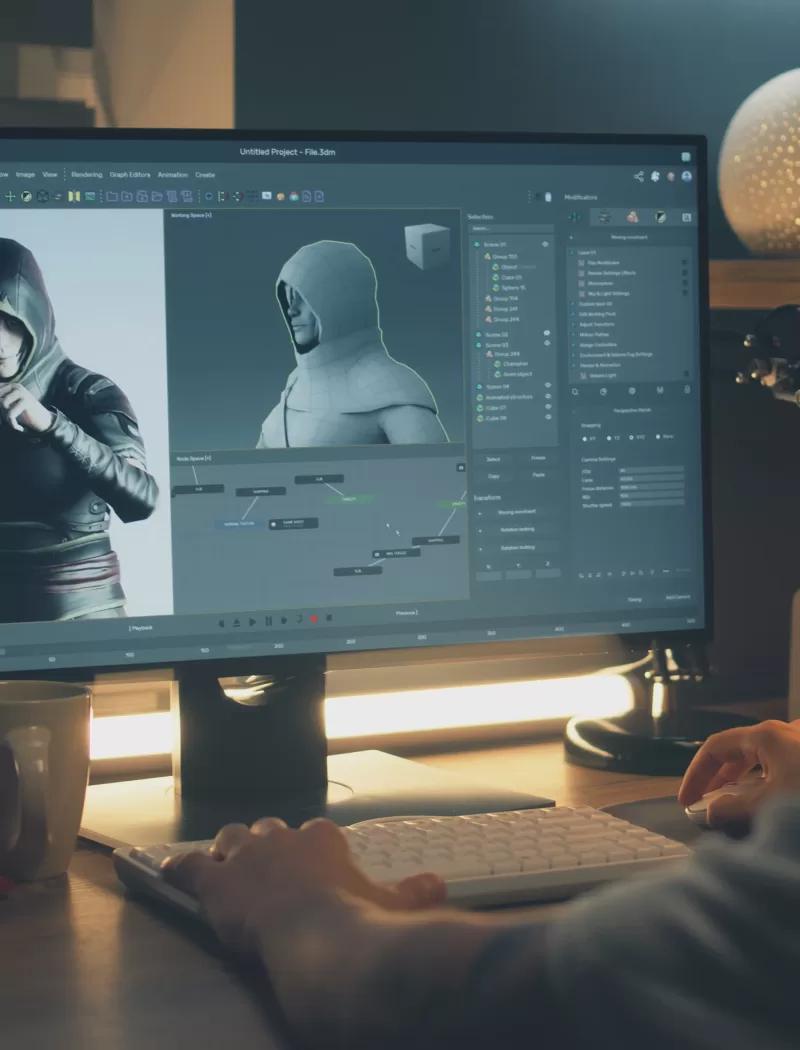The width and height of the screenshot is (800, 1050).
Task: Switch to the first Modificators tab
Action: point(574,217)
